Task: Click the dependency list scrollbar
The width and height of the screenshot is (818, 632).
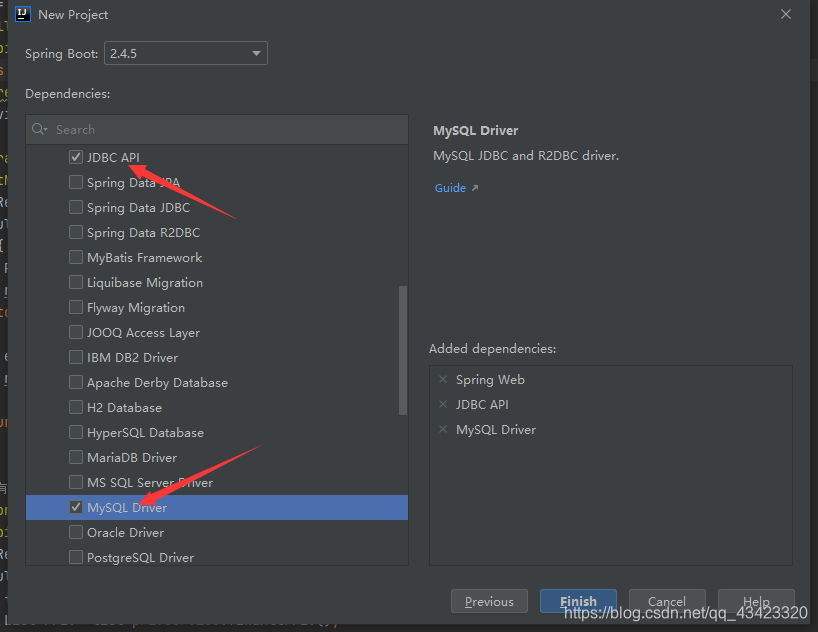Action: [403, 350]
